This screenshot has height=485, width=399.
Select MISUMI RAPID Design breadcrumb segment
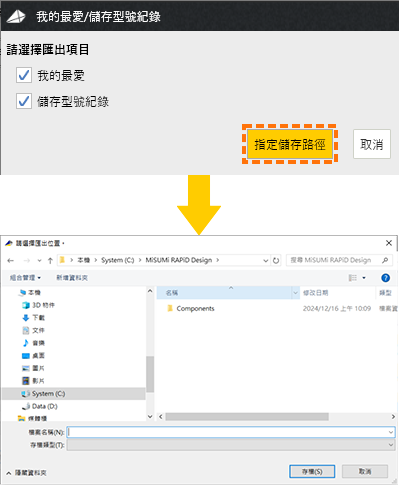[179, 260]
